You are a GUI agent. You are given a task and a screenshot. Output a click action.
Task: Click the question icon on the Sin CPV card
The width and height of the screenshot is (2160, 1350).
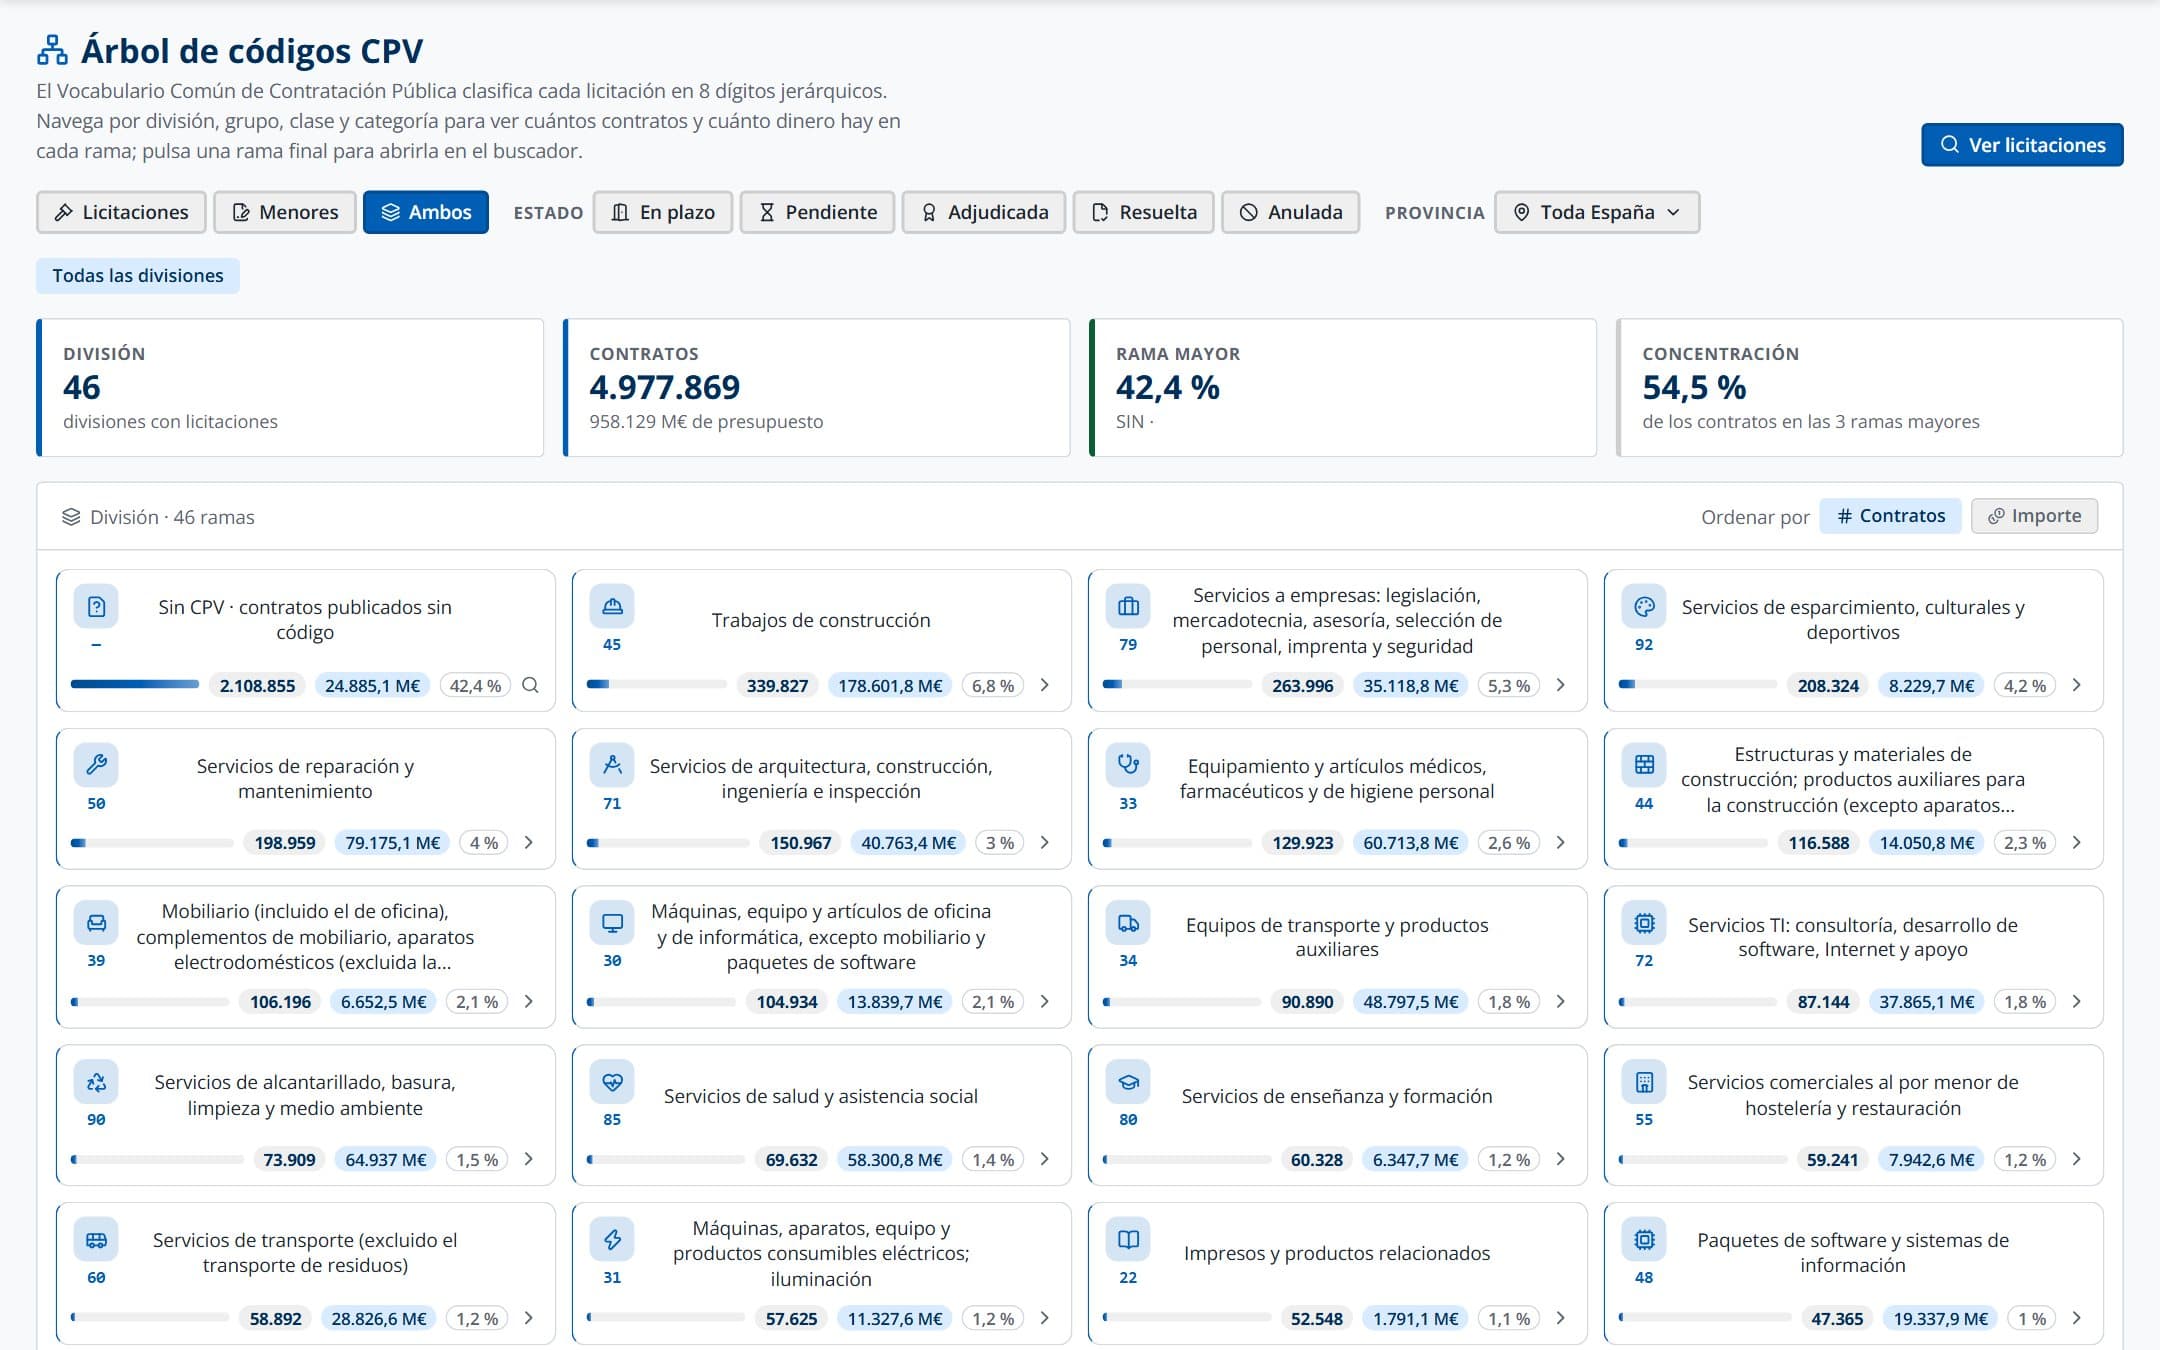96,606
